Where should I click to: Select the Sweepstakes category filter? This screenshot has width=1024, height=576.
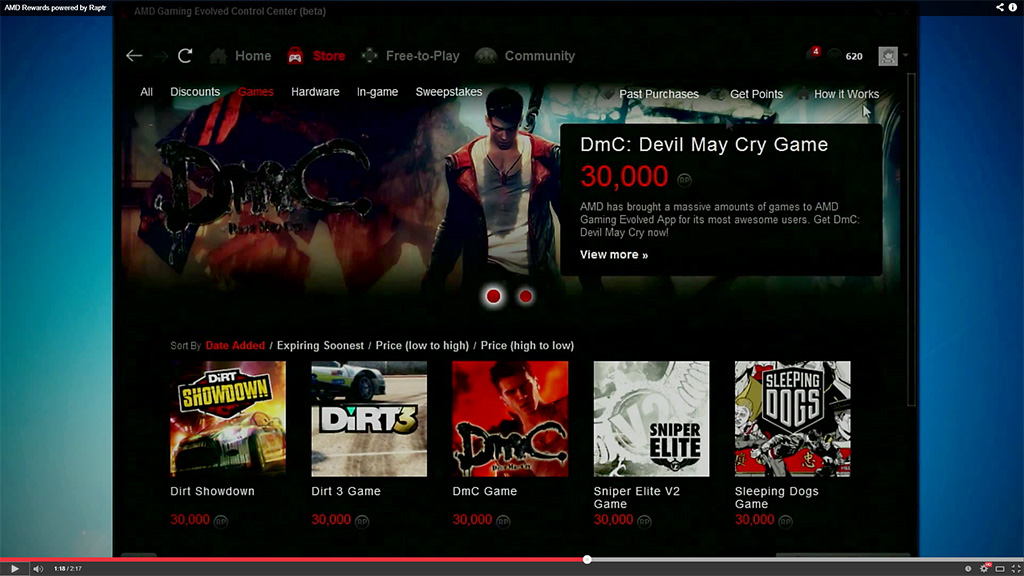tap(449, 92)
